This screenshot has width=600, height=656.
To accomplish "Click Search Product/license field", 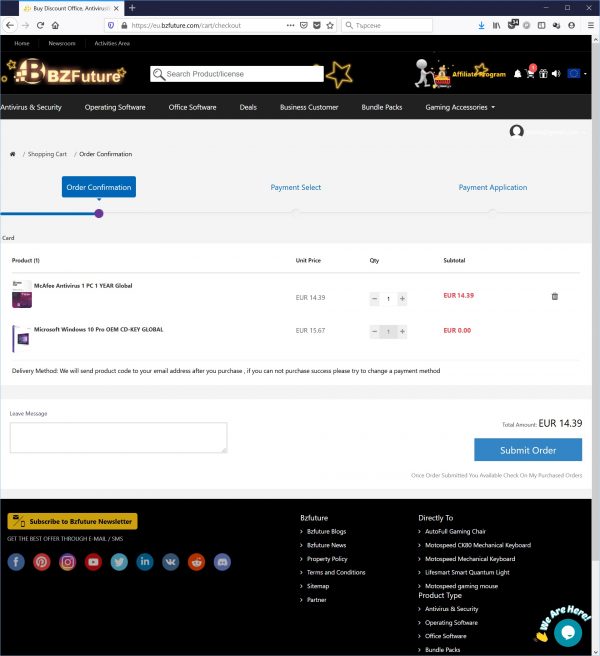I will point(237,74).
